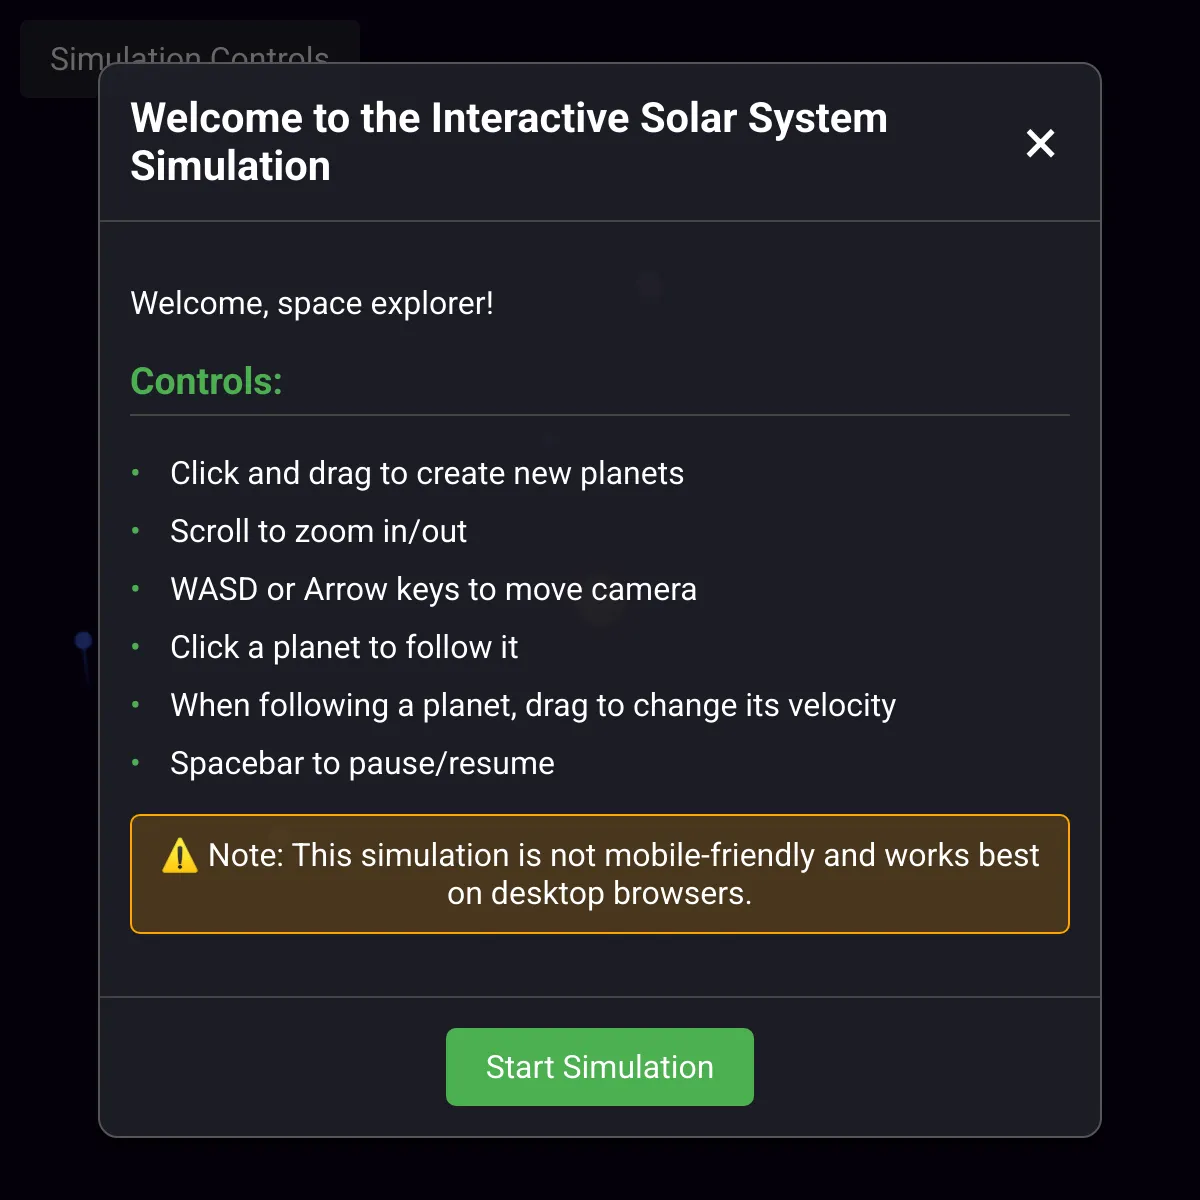The height and width of the screenshot is (1200, 1200).
Task: Select the 'Scroll to zoom in/out' line
Action: pyautogui.click(x=318, y=531)
